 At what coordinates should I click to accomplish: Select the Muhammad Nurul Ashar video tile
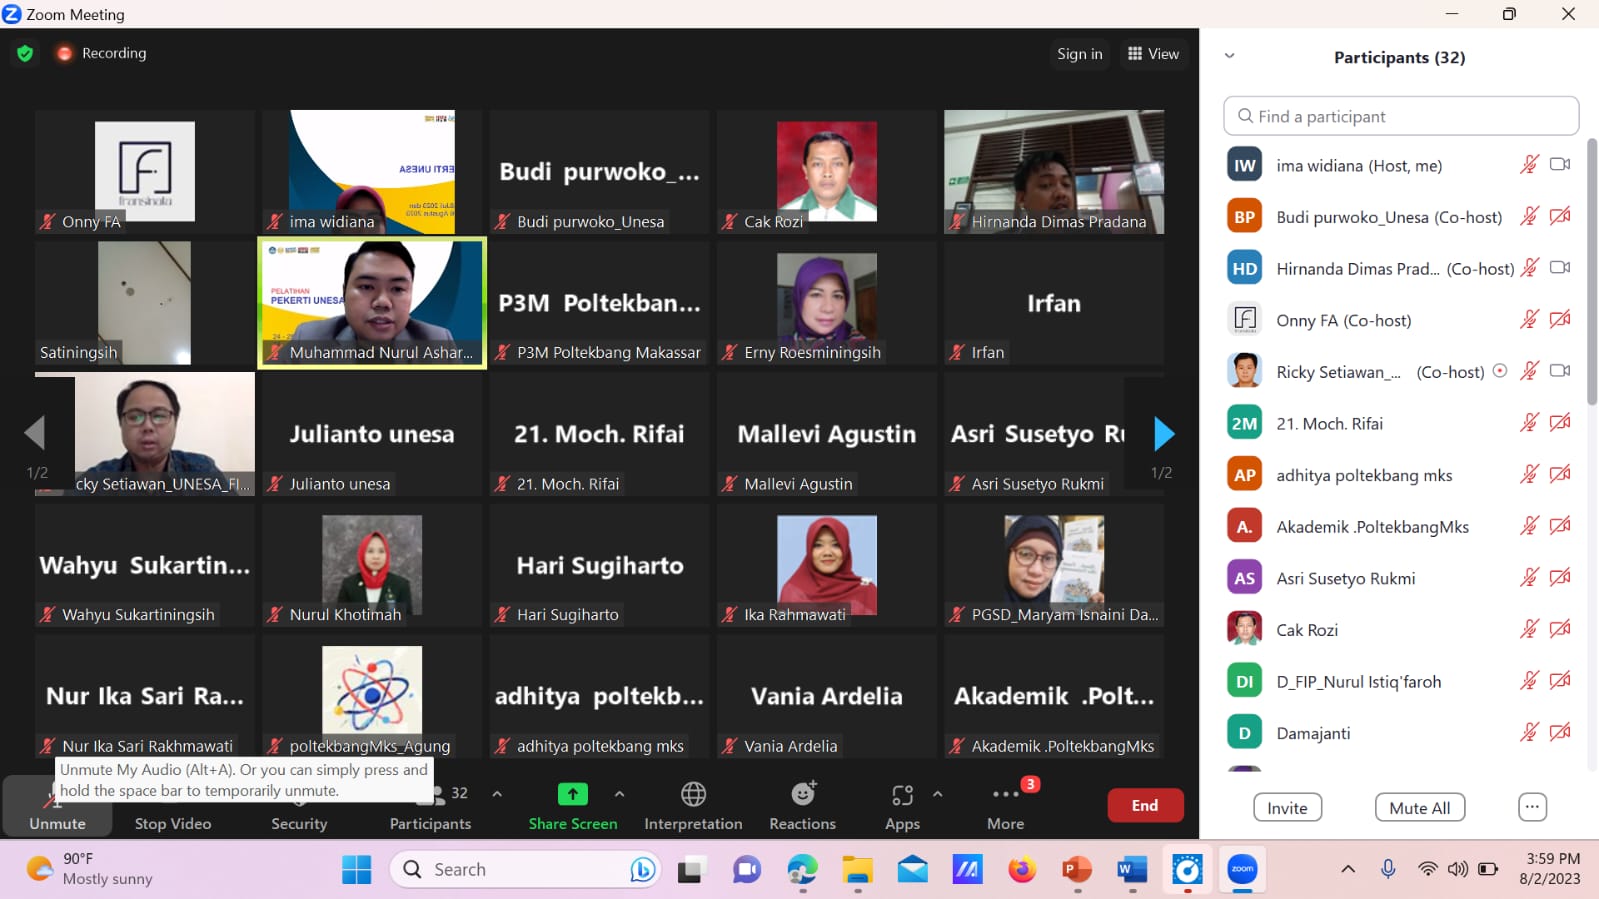point(372,303)
